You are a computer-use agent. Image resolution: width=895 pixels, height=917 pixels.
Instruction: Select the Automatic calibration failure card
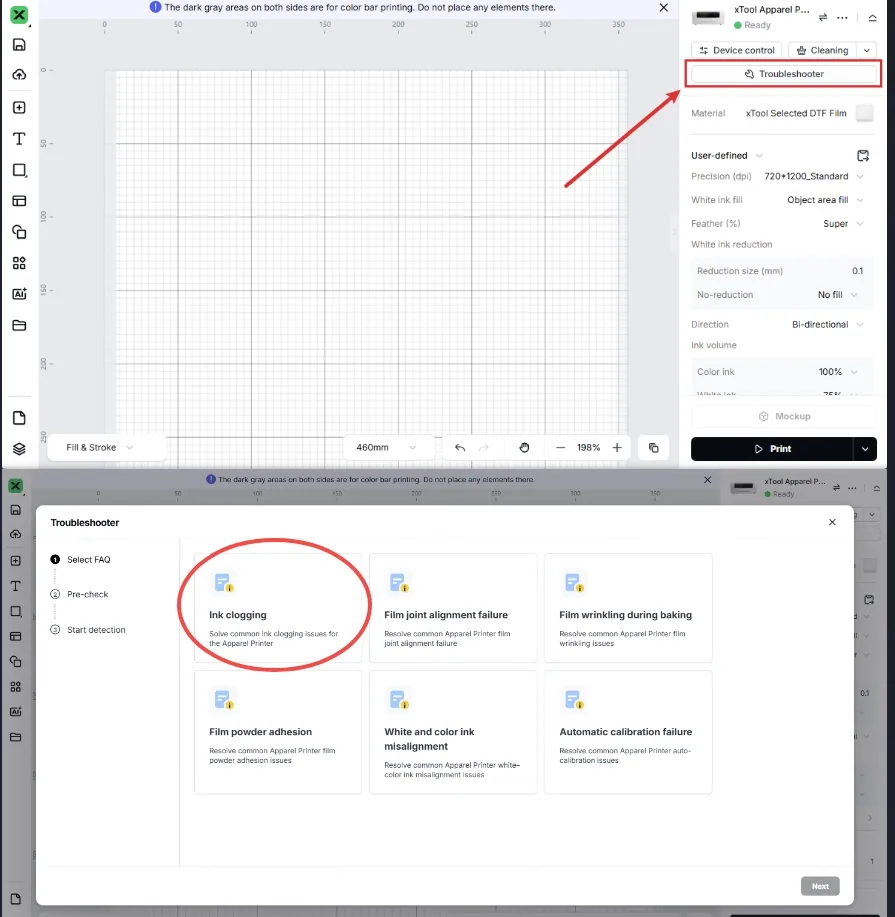[x=628, y=732]
